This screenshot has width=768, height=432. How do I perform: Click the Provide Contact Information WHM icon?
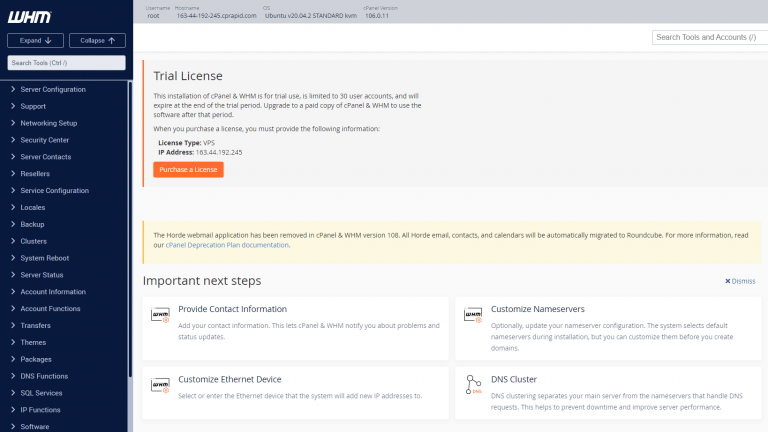point(160,315)
